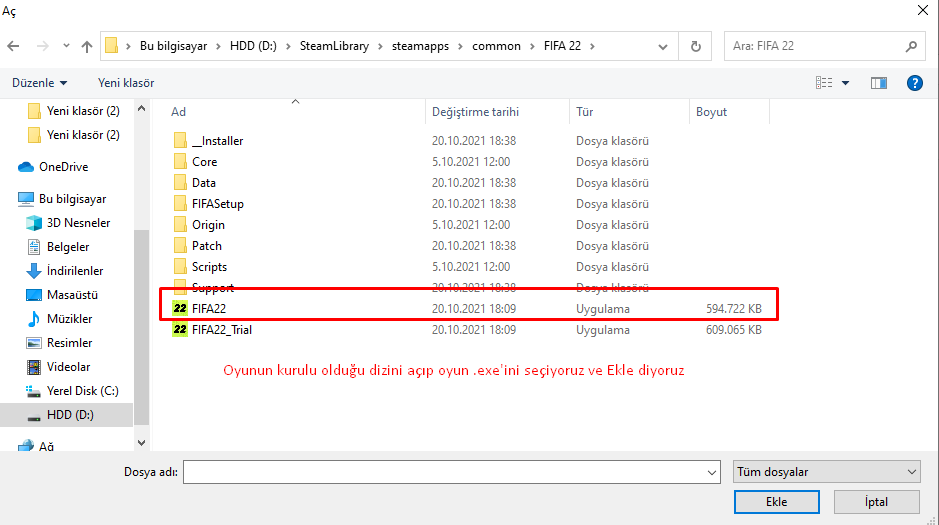This screenshot has width=939, height=525.
Task: Open OneDrive in the sidebar
Action: 63,167
